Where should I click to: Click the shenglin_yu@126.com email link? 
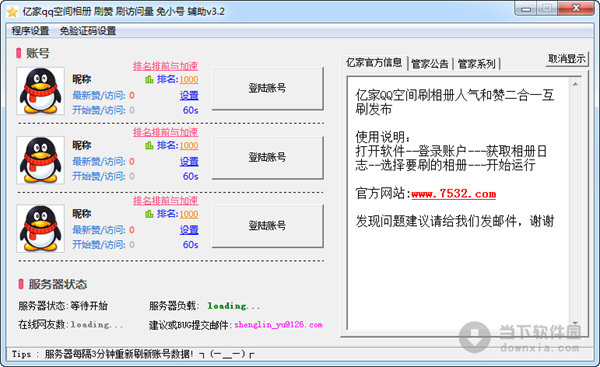click(279, 325)
